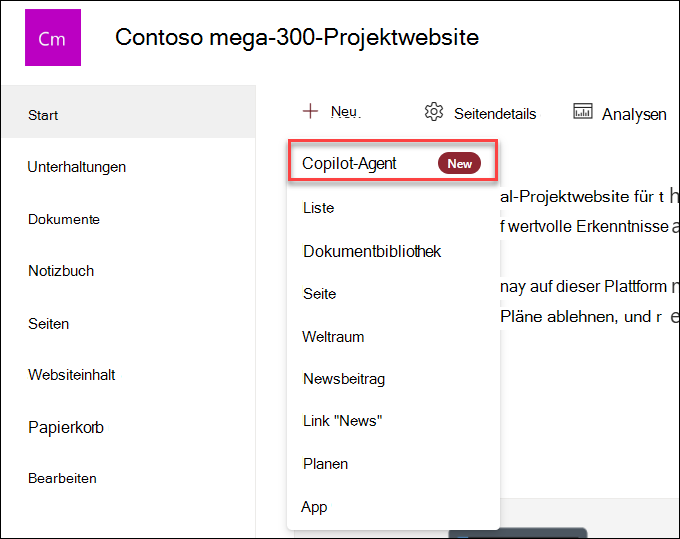680x539 pixels.
Task: Open Notizbuch in the left navigation
Action: coord(61,271)
